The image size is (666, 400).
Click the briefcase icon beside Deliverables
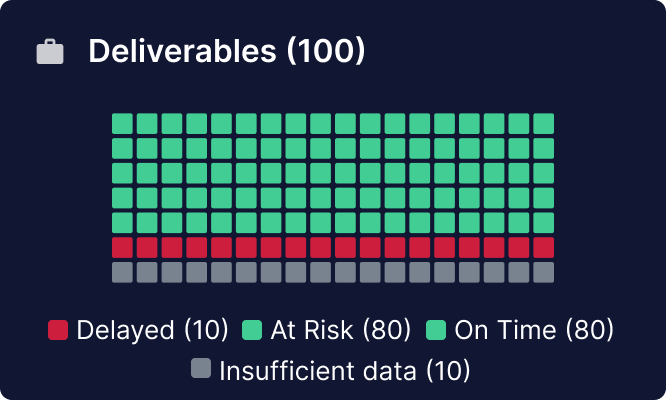(50, 52)
